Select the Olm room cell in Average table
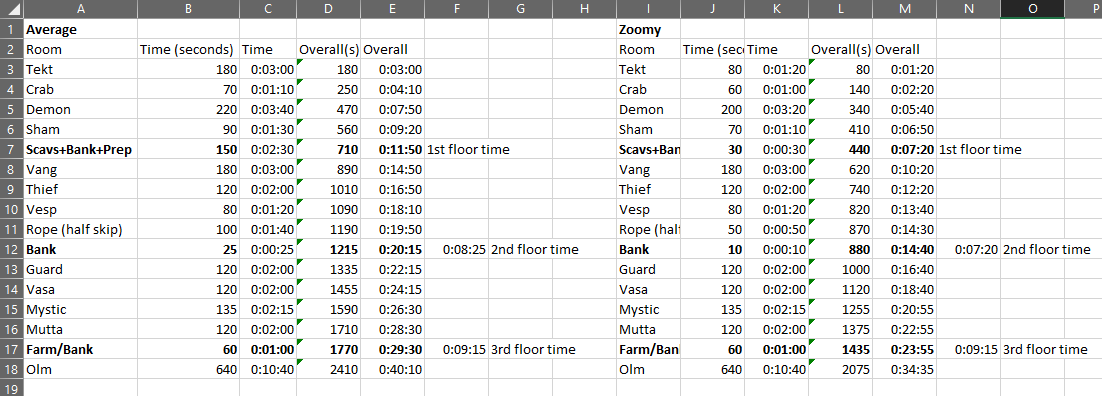1102x396 pixels. 81,369
